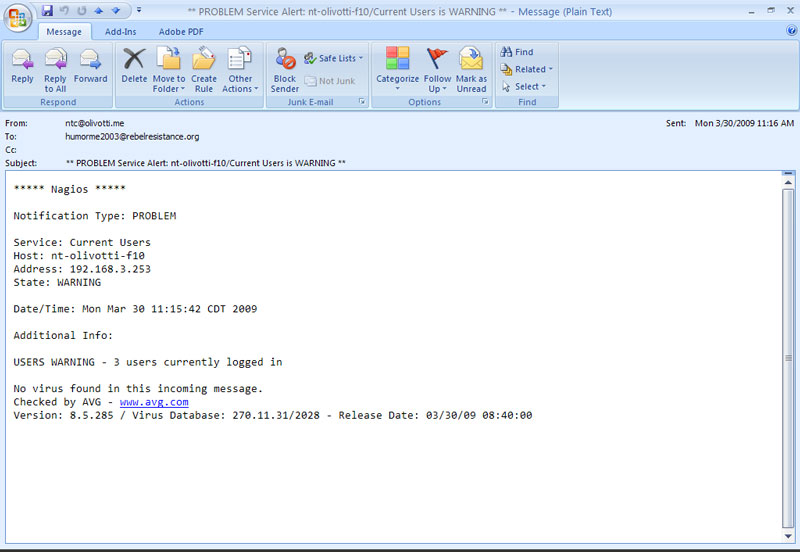Launch the Options group dialog launcher

click(x=485, y=102)
